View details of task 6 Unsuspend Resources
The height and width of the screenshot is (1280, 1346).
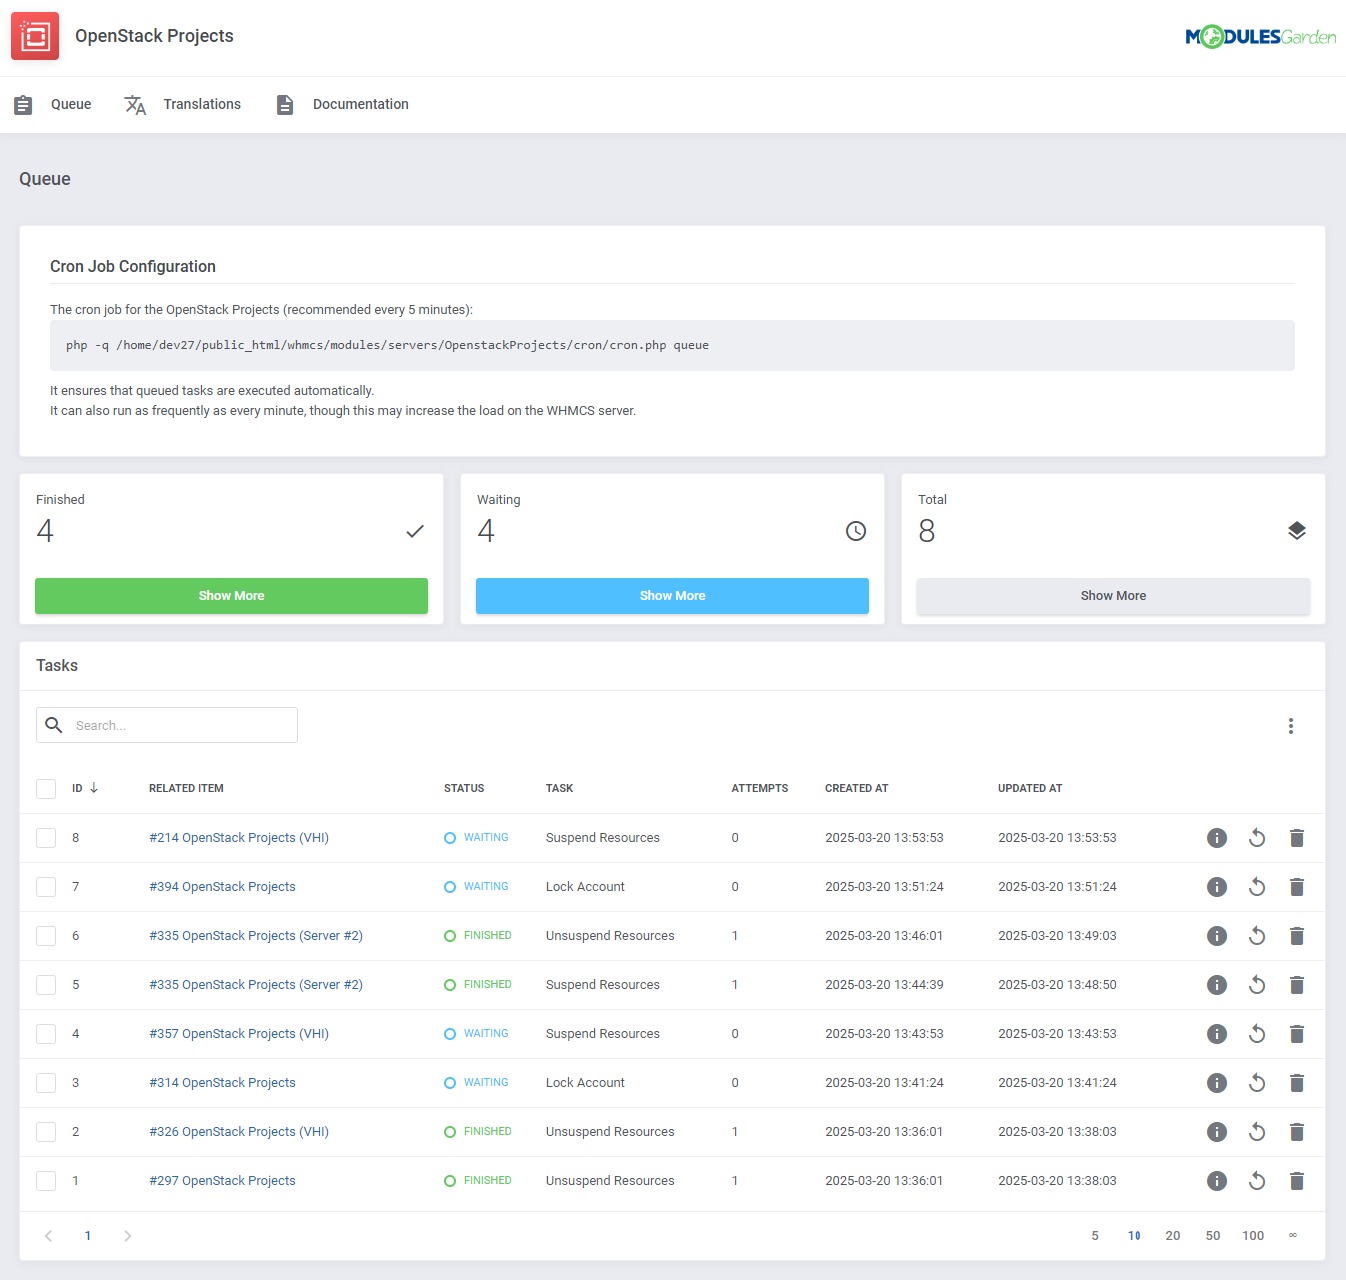point(1217,936)
